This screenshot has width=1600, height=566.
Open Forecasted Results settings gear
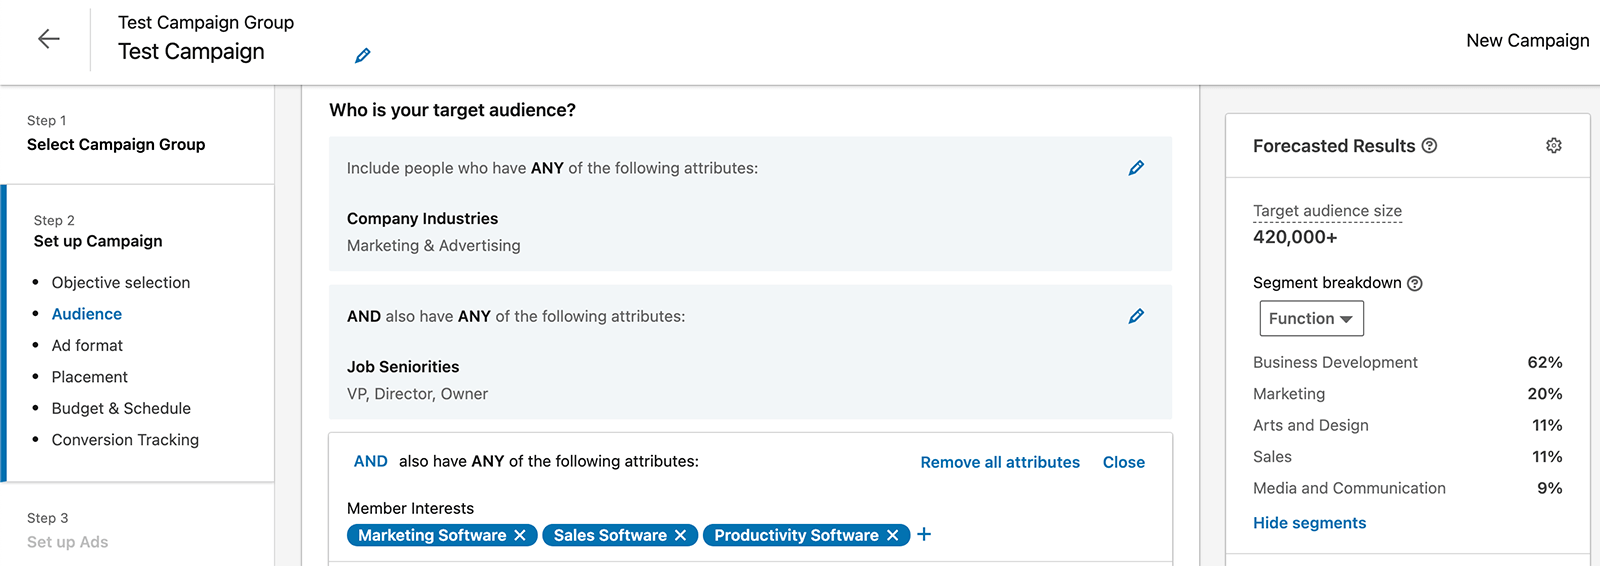pyautogui.click(x=1554, y=146)
